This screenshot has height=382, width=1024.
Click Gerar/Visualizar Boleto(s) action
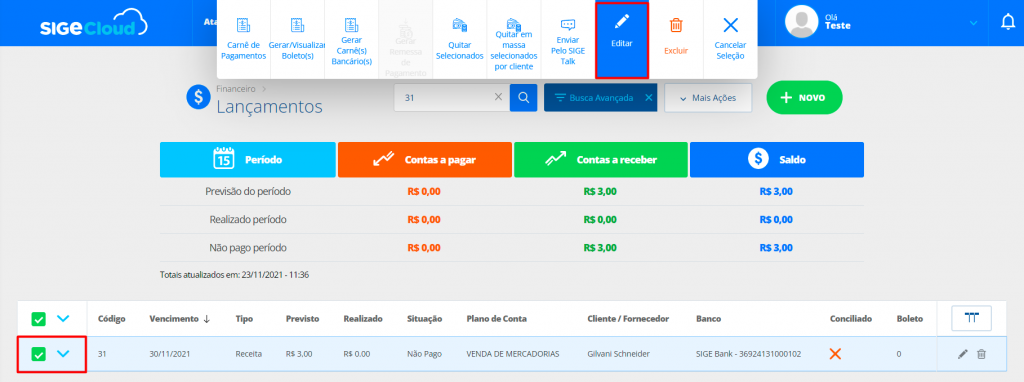pyautogui.click(x=297, y=39)
